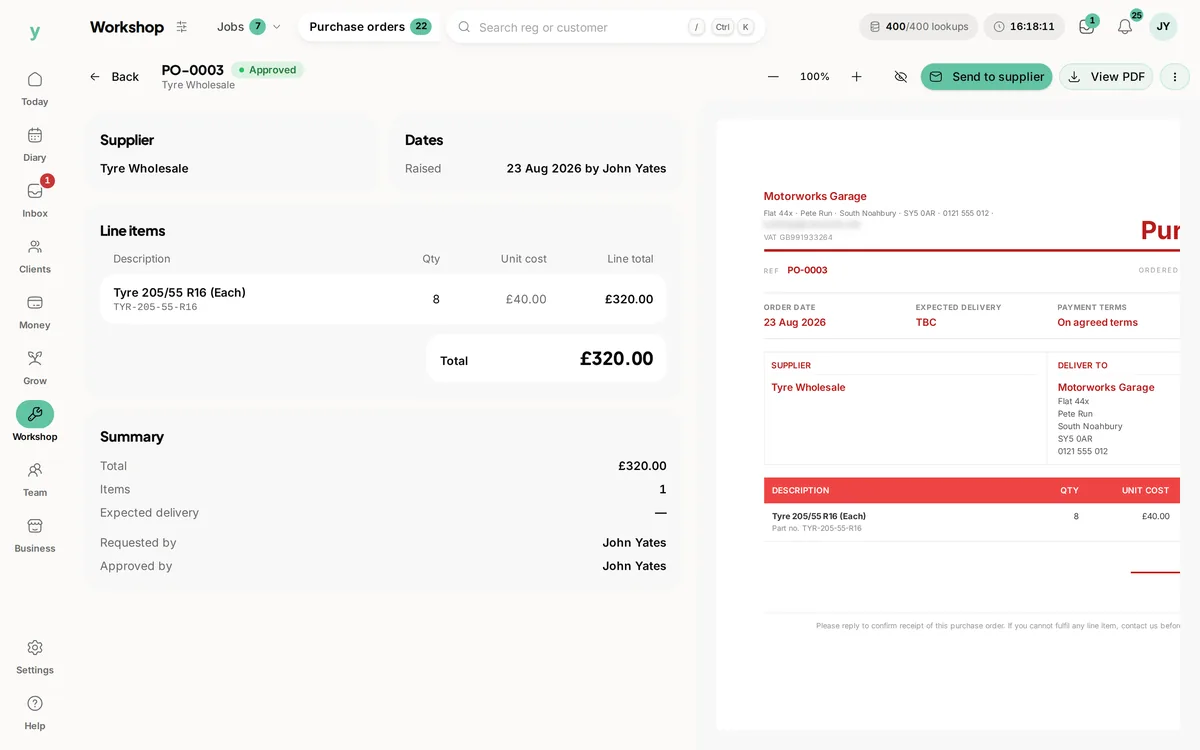Click the Approved status badge
1200x750 pixels.
pos(267,70)
